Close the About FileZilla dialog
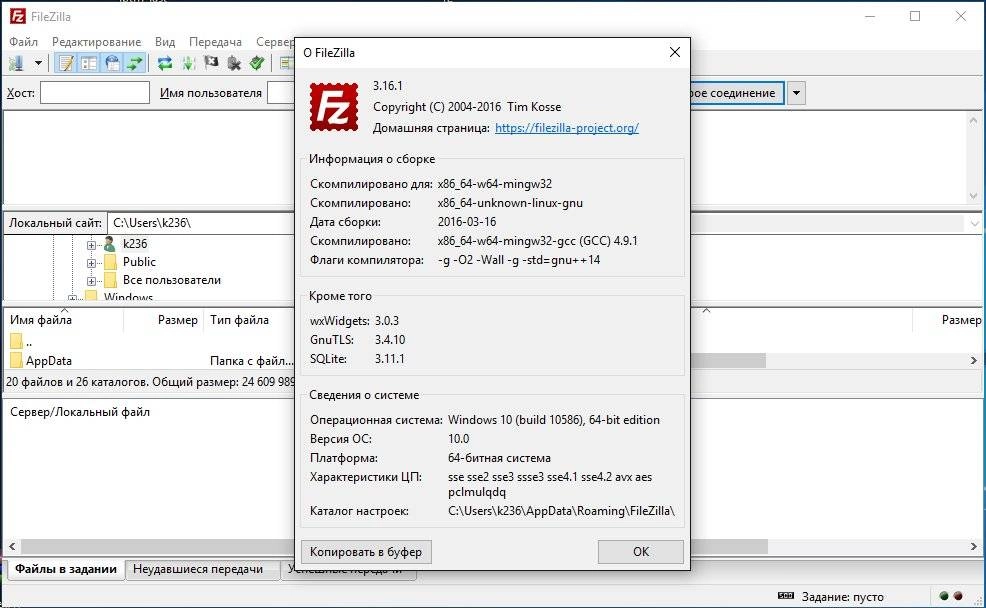 [675, 52]
